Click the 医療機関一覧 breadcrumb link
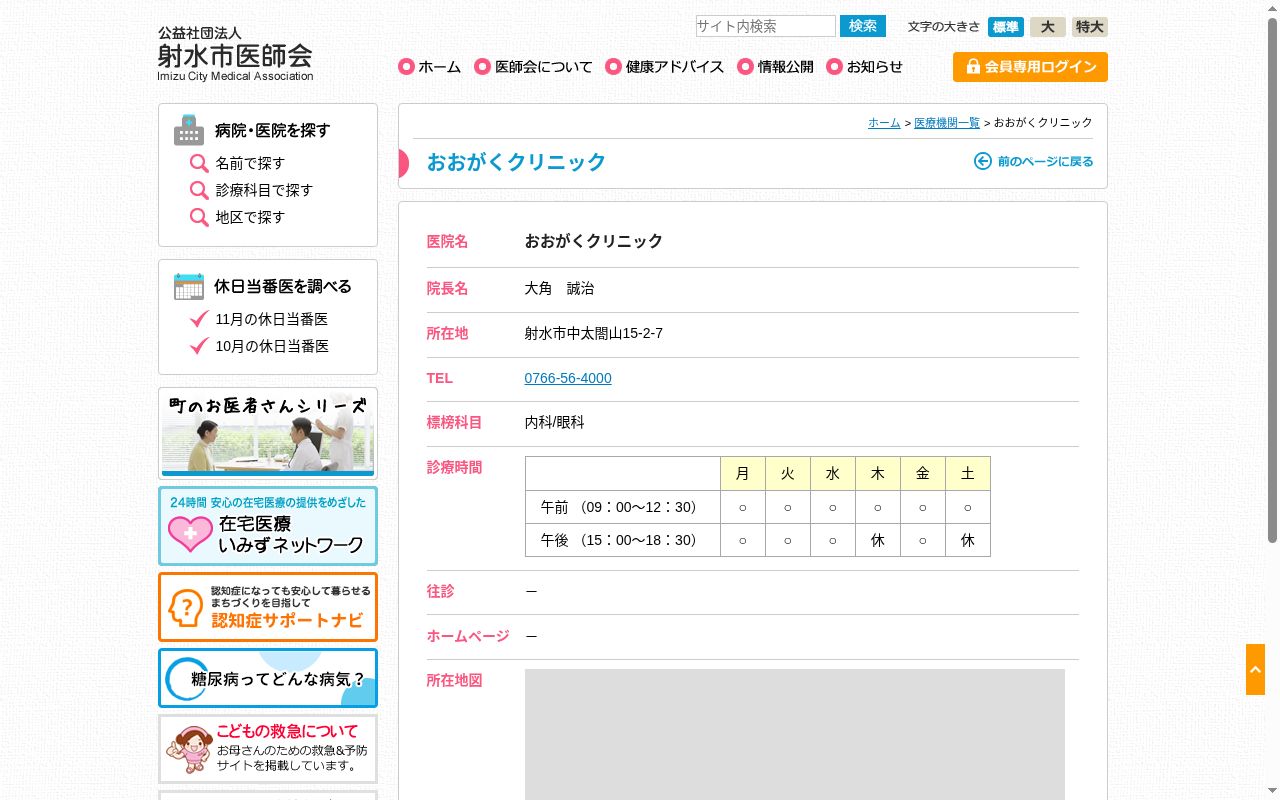The image size is (1280, 800). pos(947,122)
